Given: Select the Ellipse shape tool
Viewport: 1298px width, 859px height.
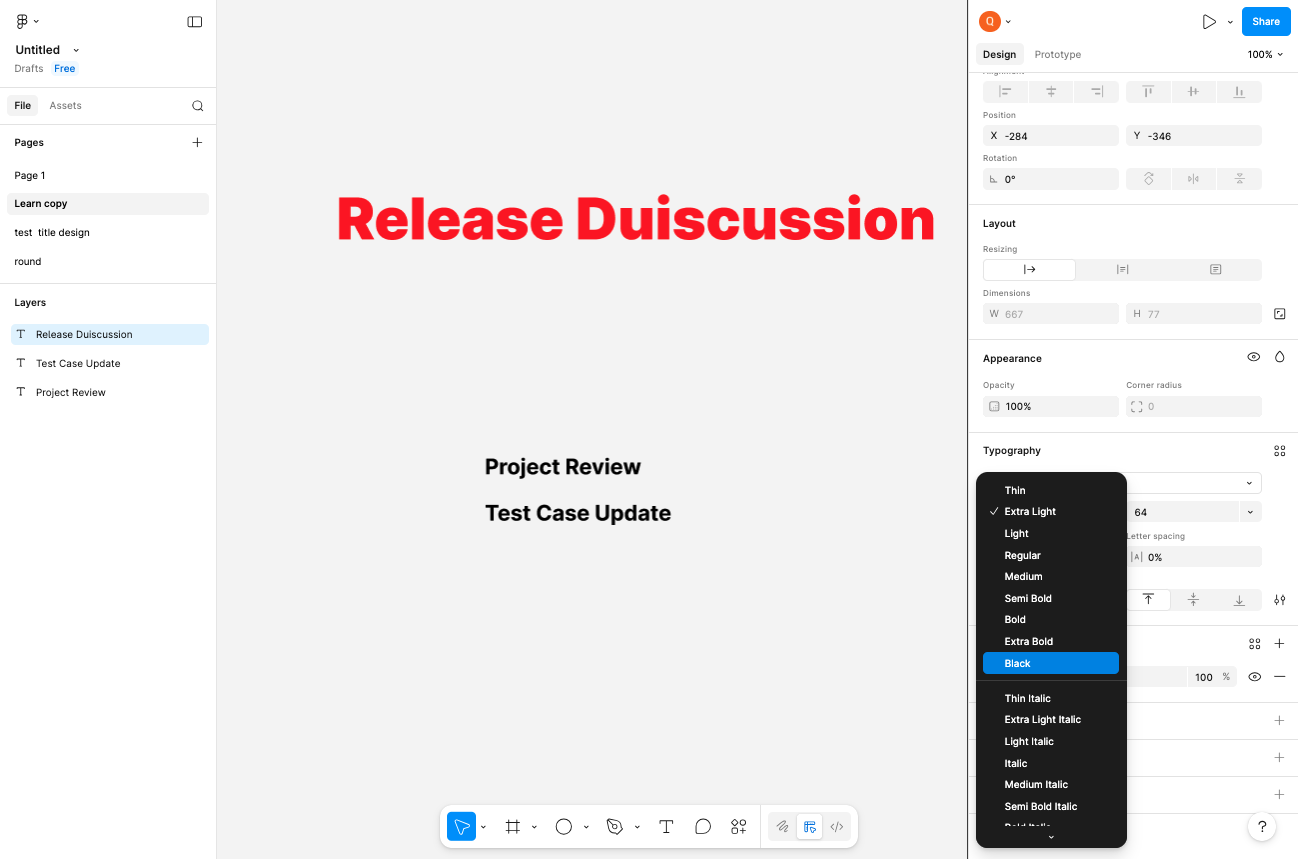Looking at the screenshot, I should coord(564,827).
